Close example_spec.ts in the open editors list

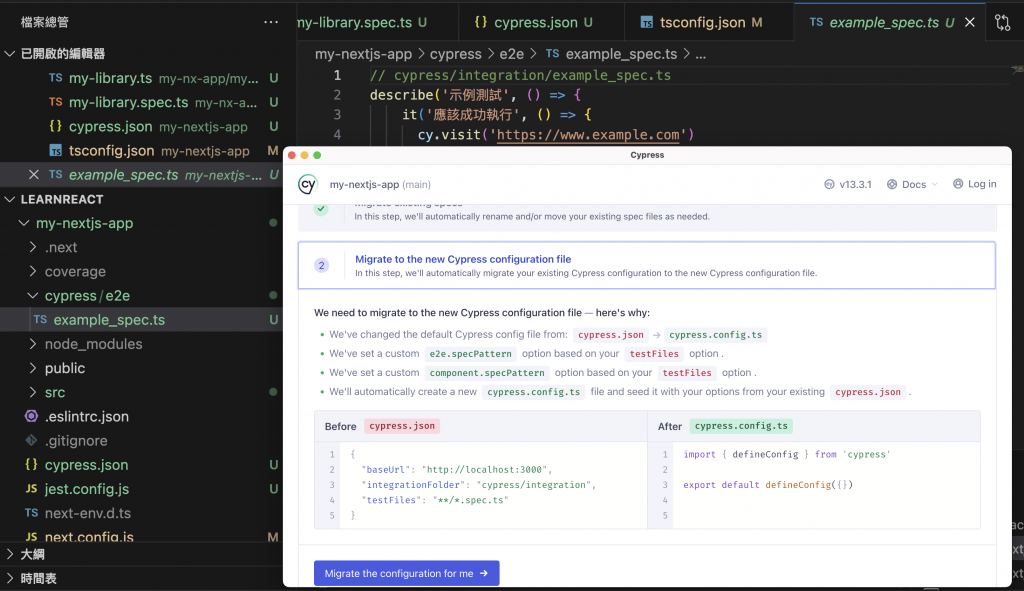tap(34, 174)
